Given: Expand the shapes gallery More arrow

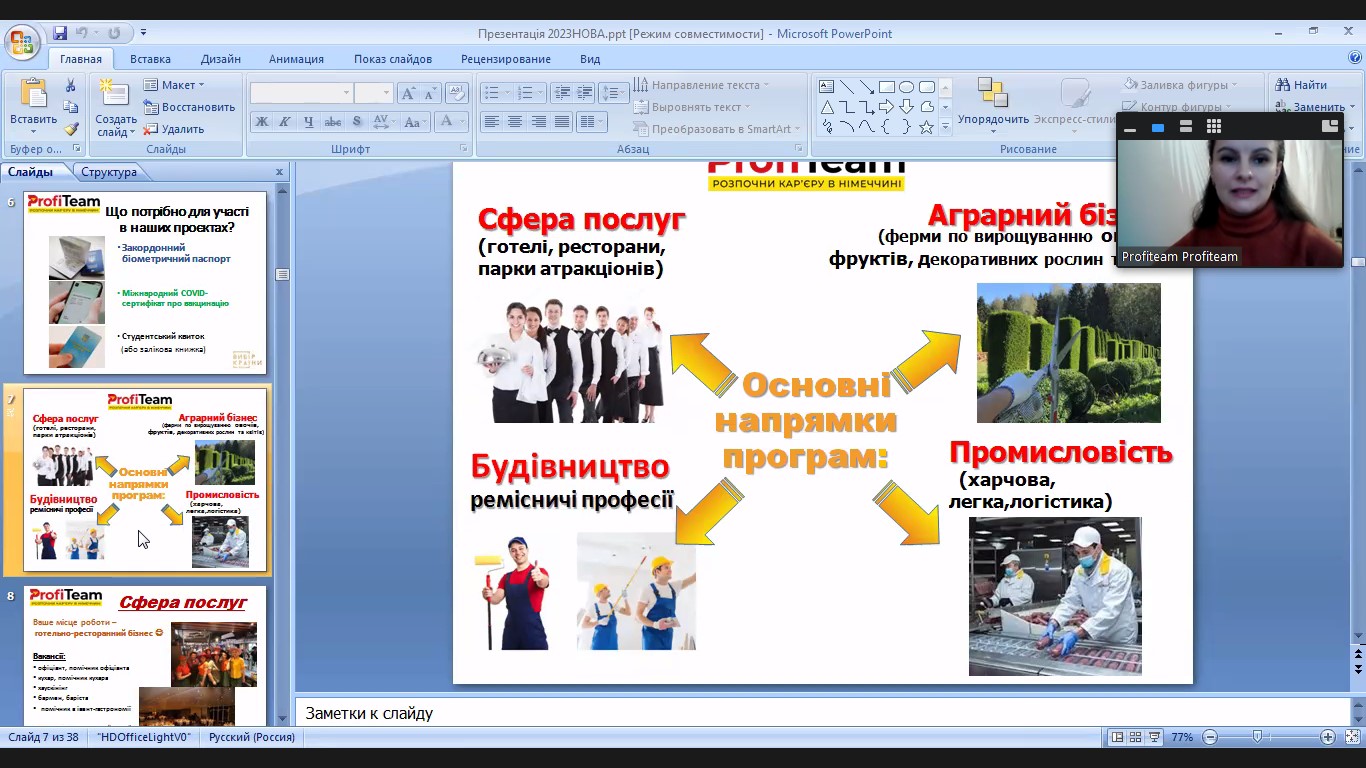Looking at the screenshot, I should point(945,127).
